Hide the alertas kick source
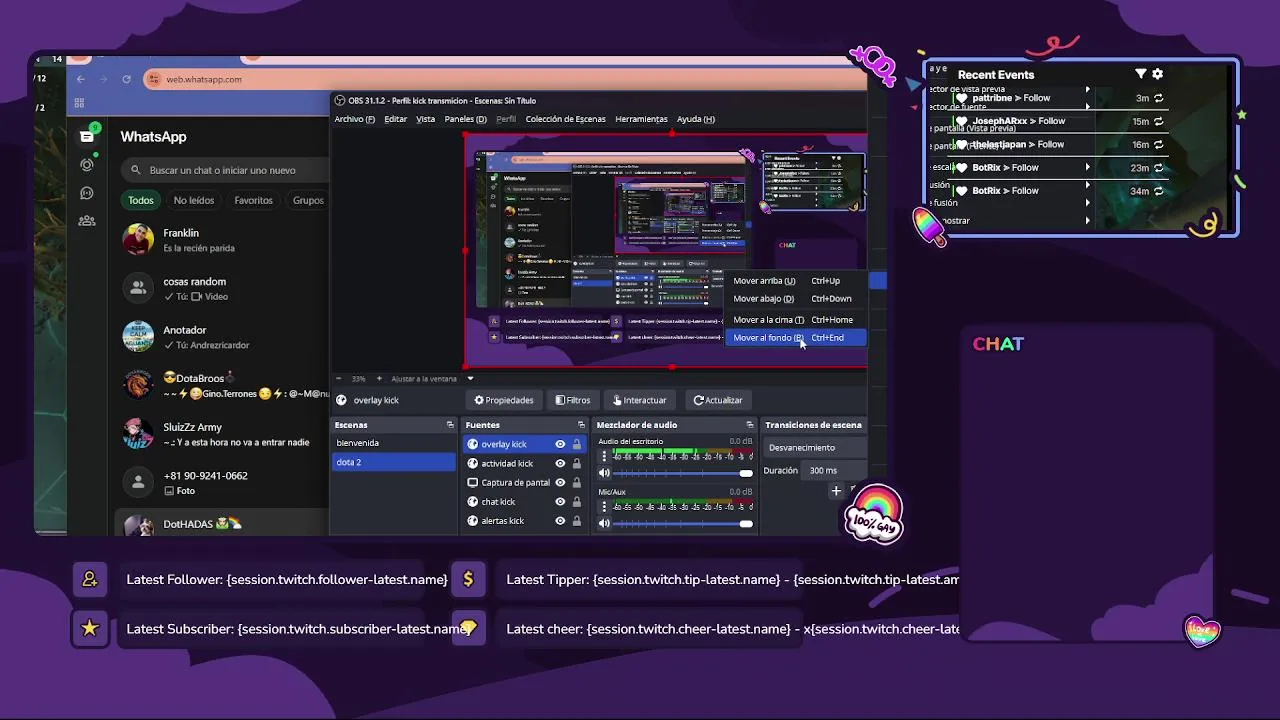Viewport: 1280px width, 720px height. (560, 520)
